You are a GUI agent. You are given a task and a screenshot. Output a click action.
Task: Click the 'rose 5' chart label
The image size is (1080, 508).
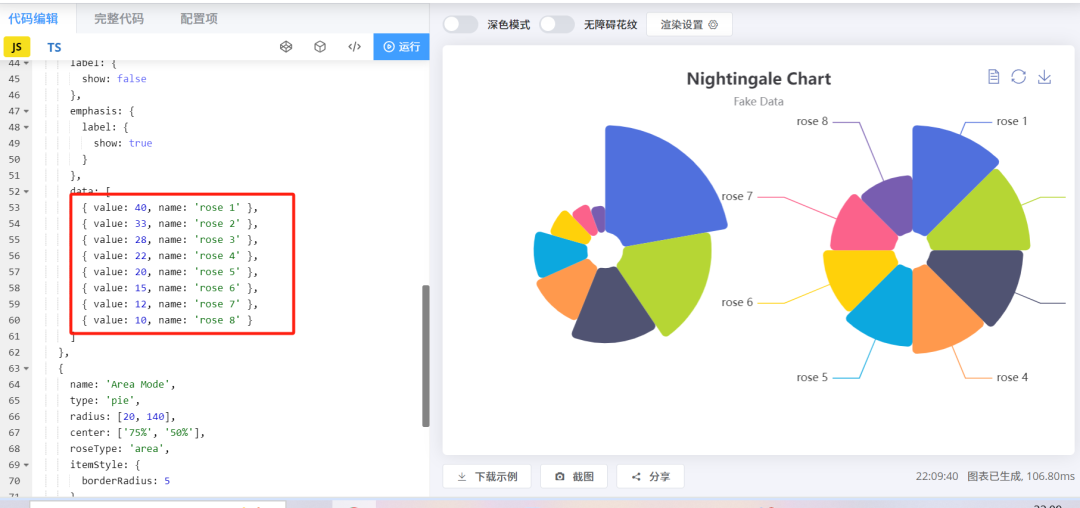point(812,377)
